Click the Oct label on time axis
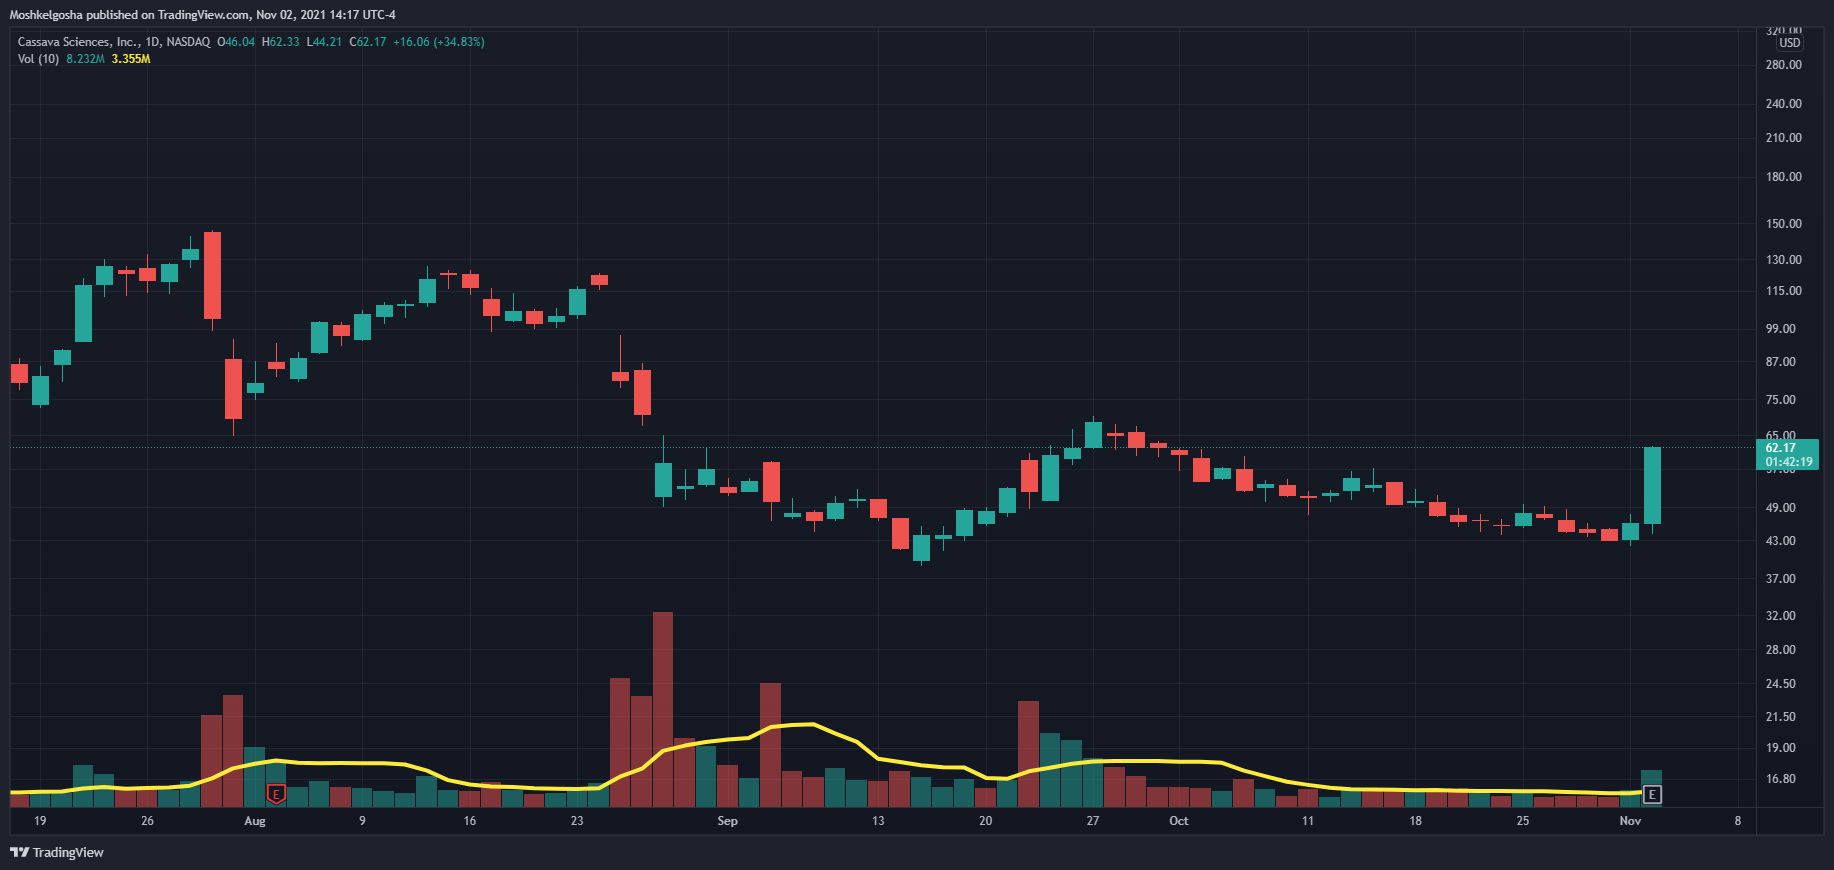 [1179, 821]
